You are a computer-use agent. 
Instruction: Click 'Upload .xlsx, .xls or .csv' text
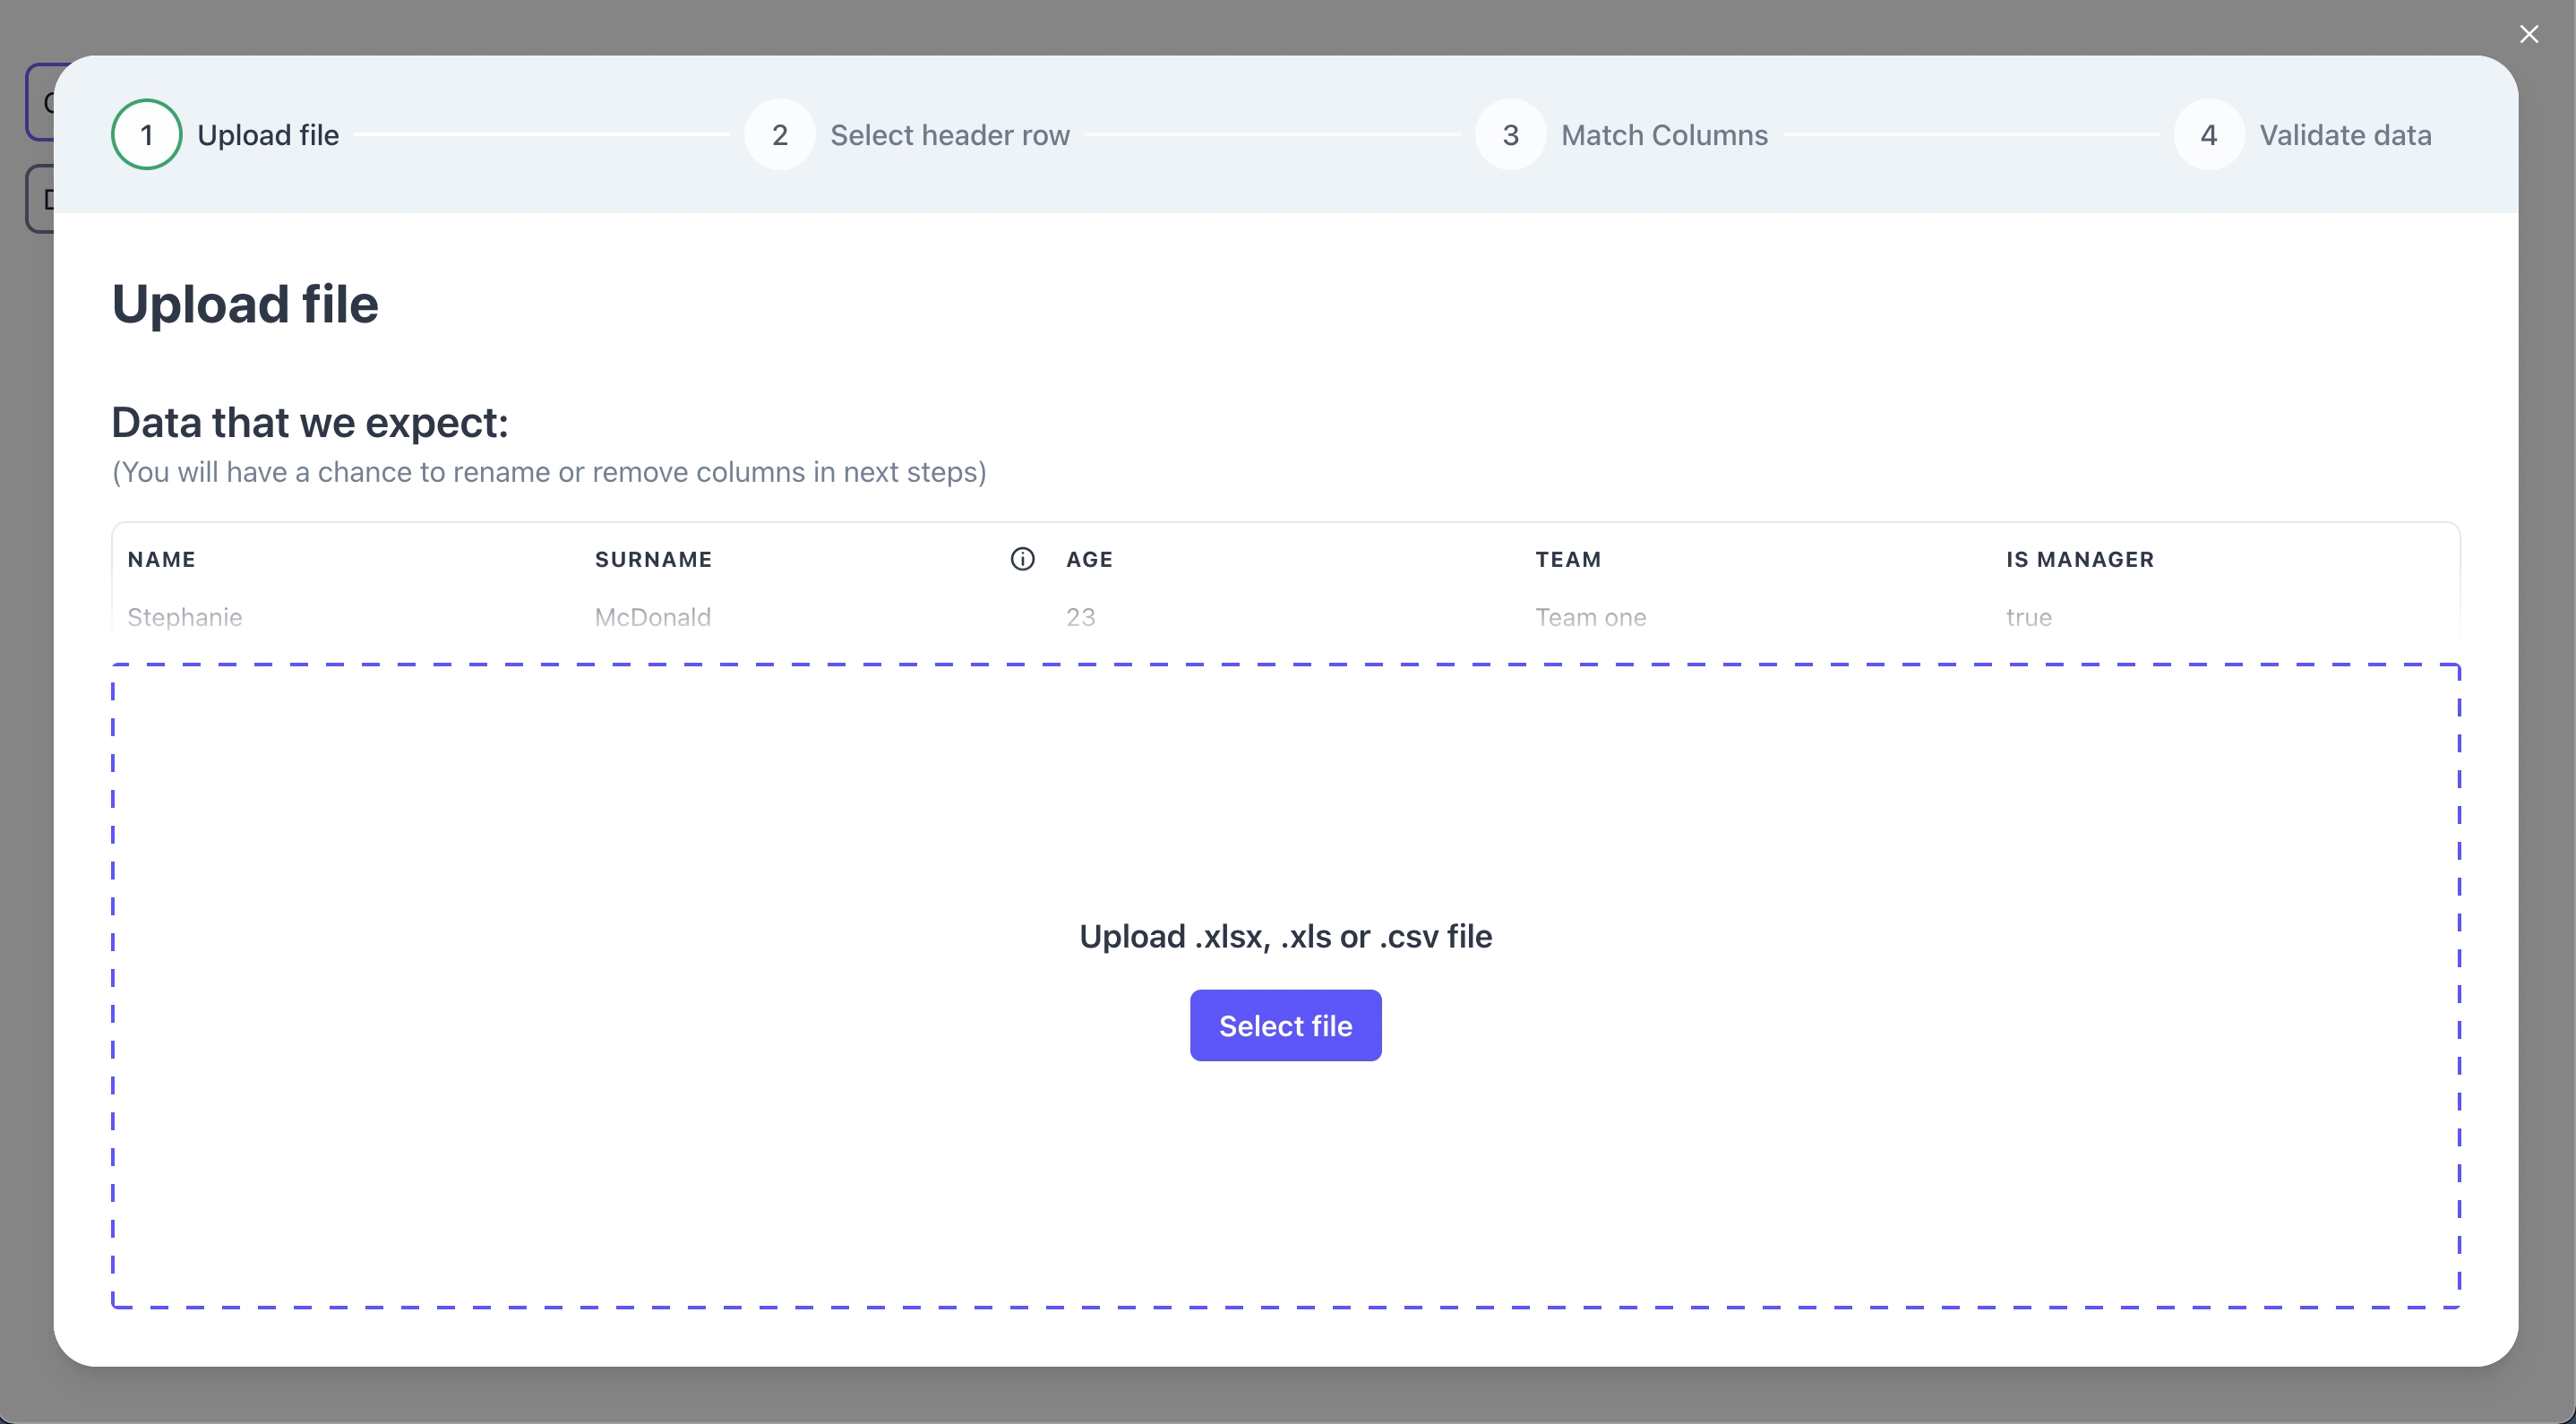coord(1285,936)
